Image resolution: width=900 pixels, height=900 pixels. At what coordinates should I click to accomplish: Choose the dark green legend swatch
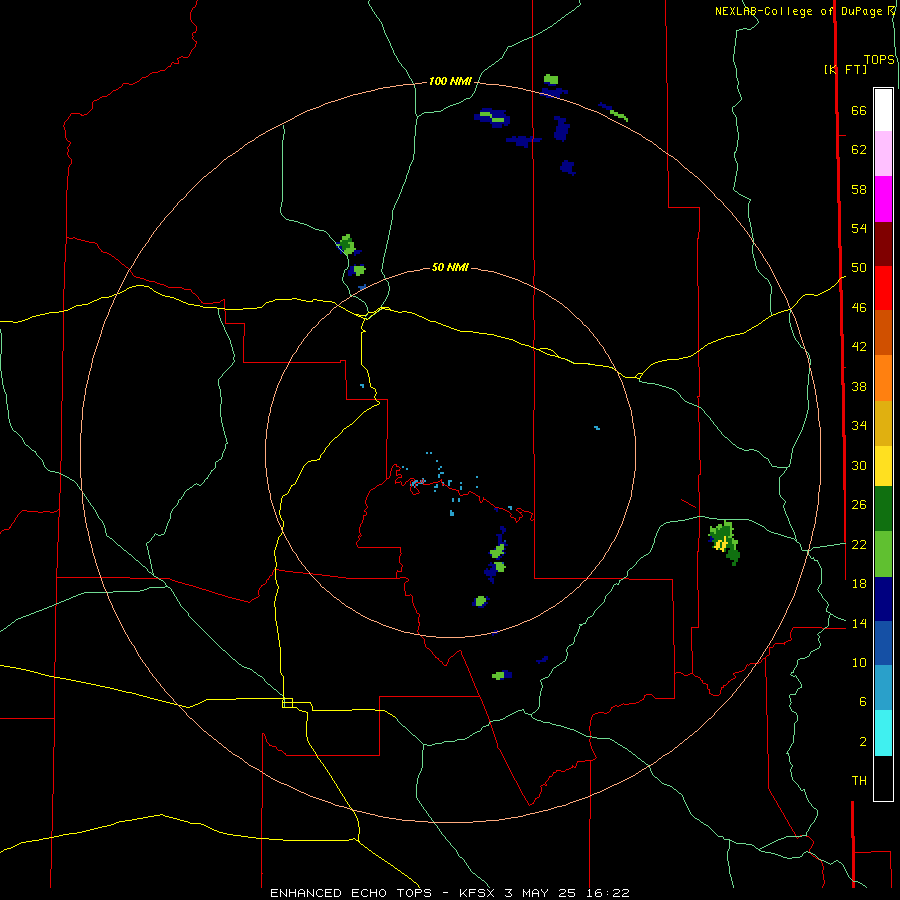(x=883, y=509)
